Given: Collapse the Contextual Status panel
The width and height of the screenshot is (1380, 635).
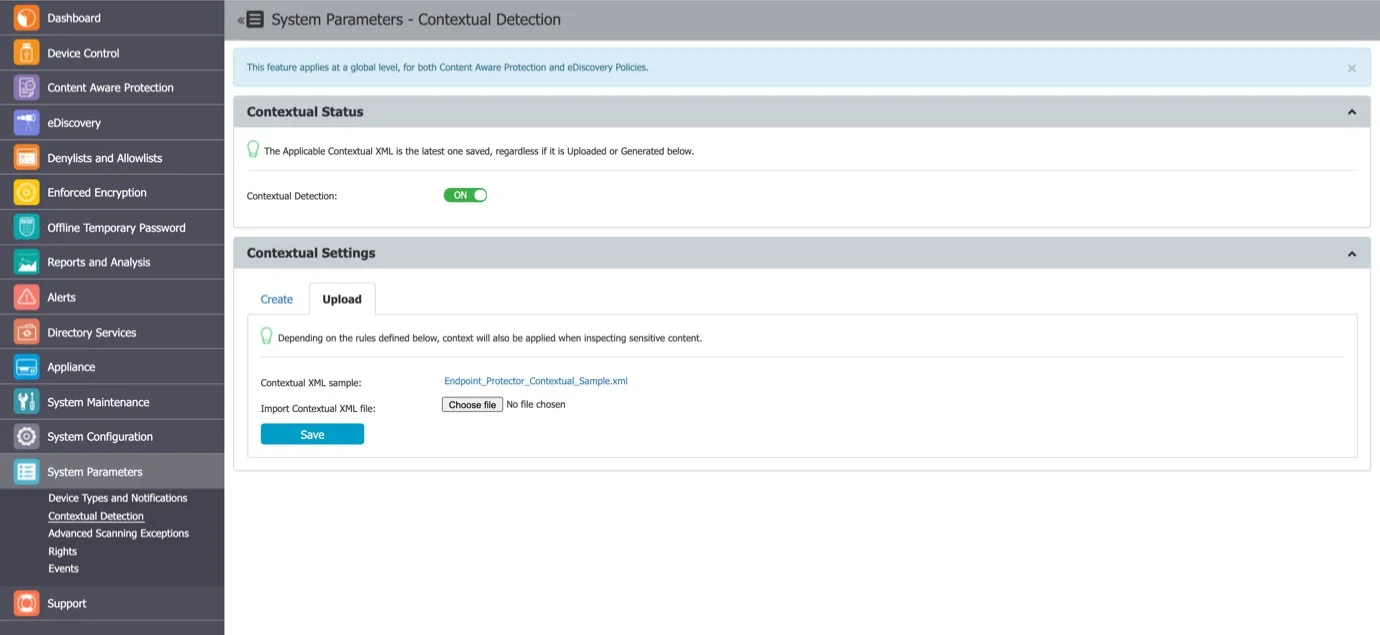Looking at the screenshot, I should [1352, 112].
